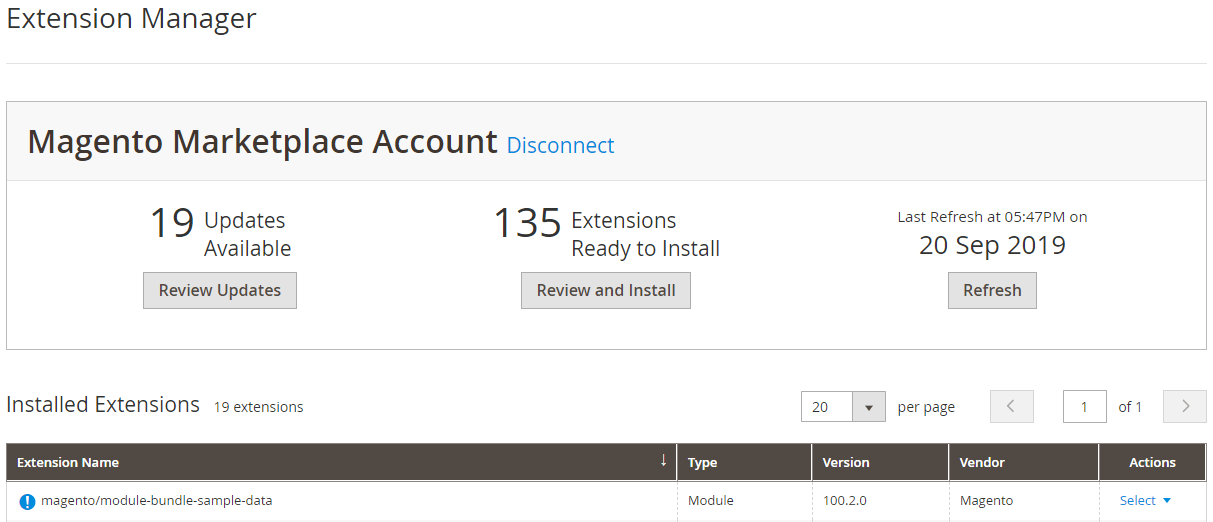Expand Select actions for module-bundle-sample-data
Viewport: 1213px width, 522px height.
(1144, 501)
